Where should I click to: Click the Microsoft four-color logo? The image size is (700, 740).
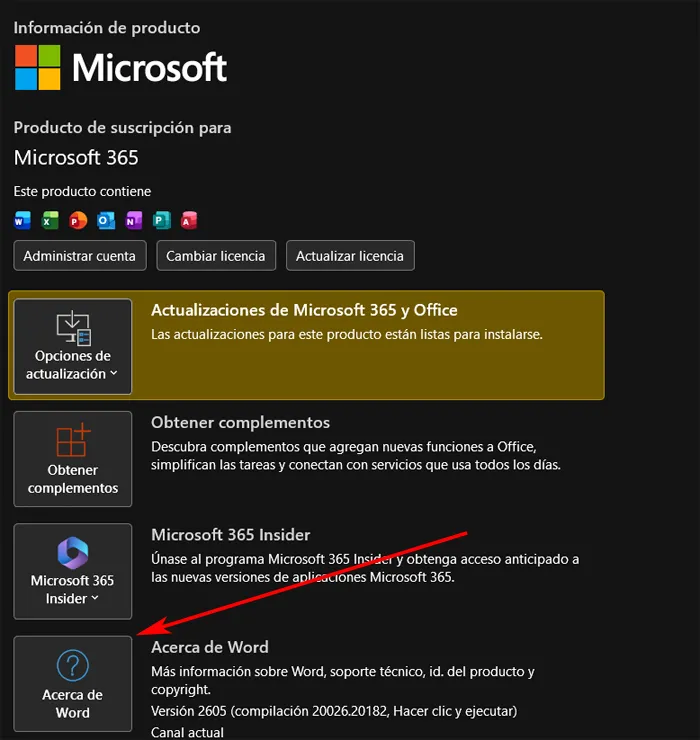tap(38, 67)
